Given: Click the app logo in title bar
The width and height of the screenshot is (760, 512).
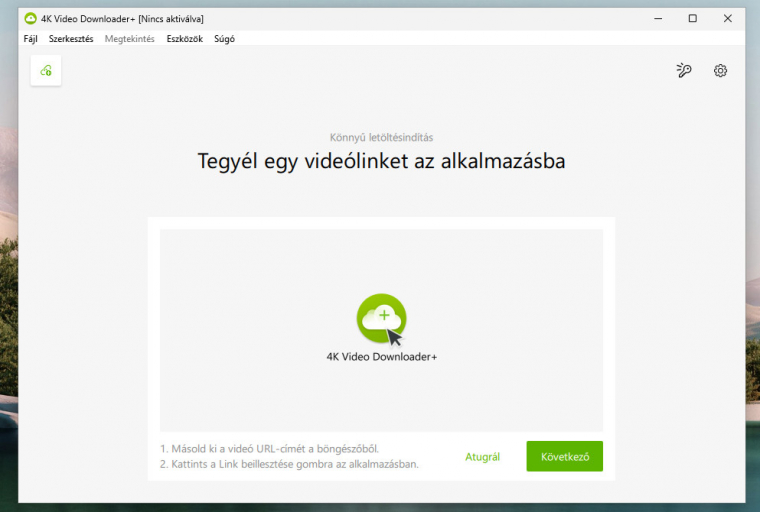Looking at the screenshot, I should pos(30,18).
